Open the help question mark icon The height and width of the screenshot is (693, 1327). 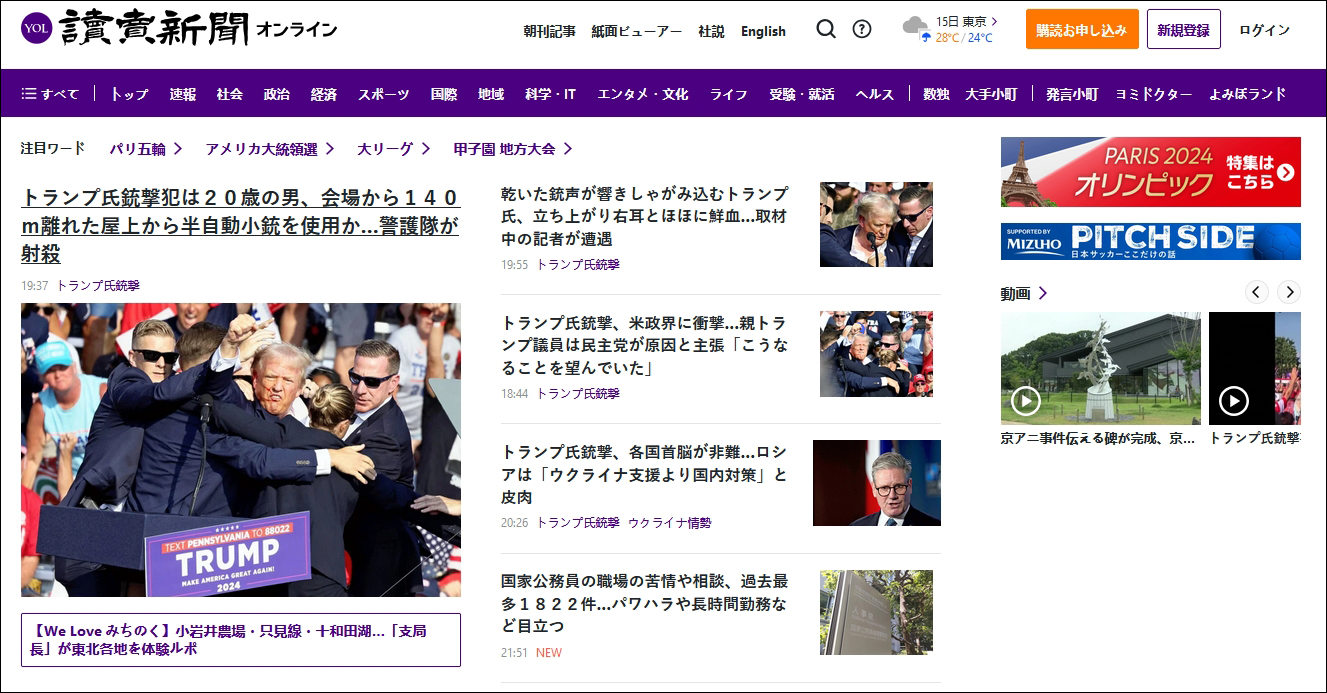pos(861,29)
